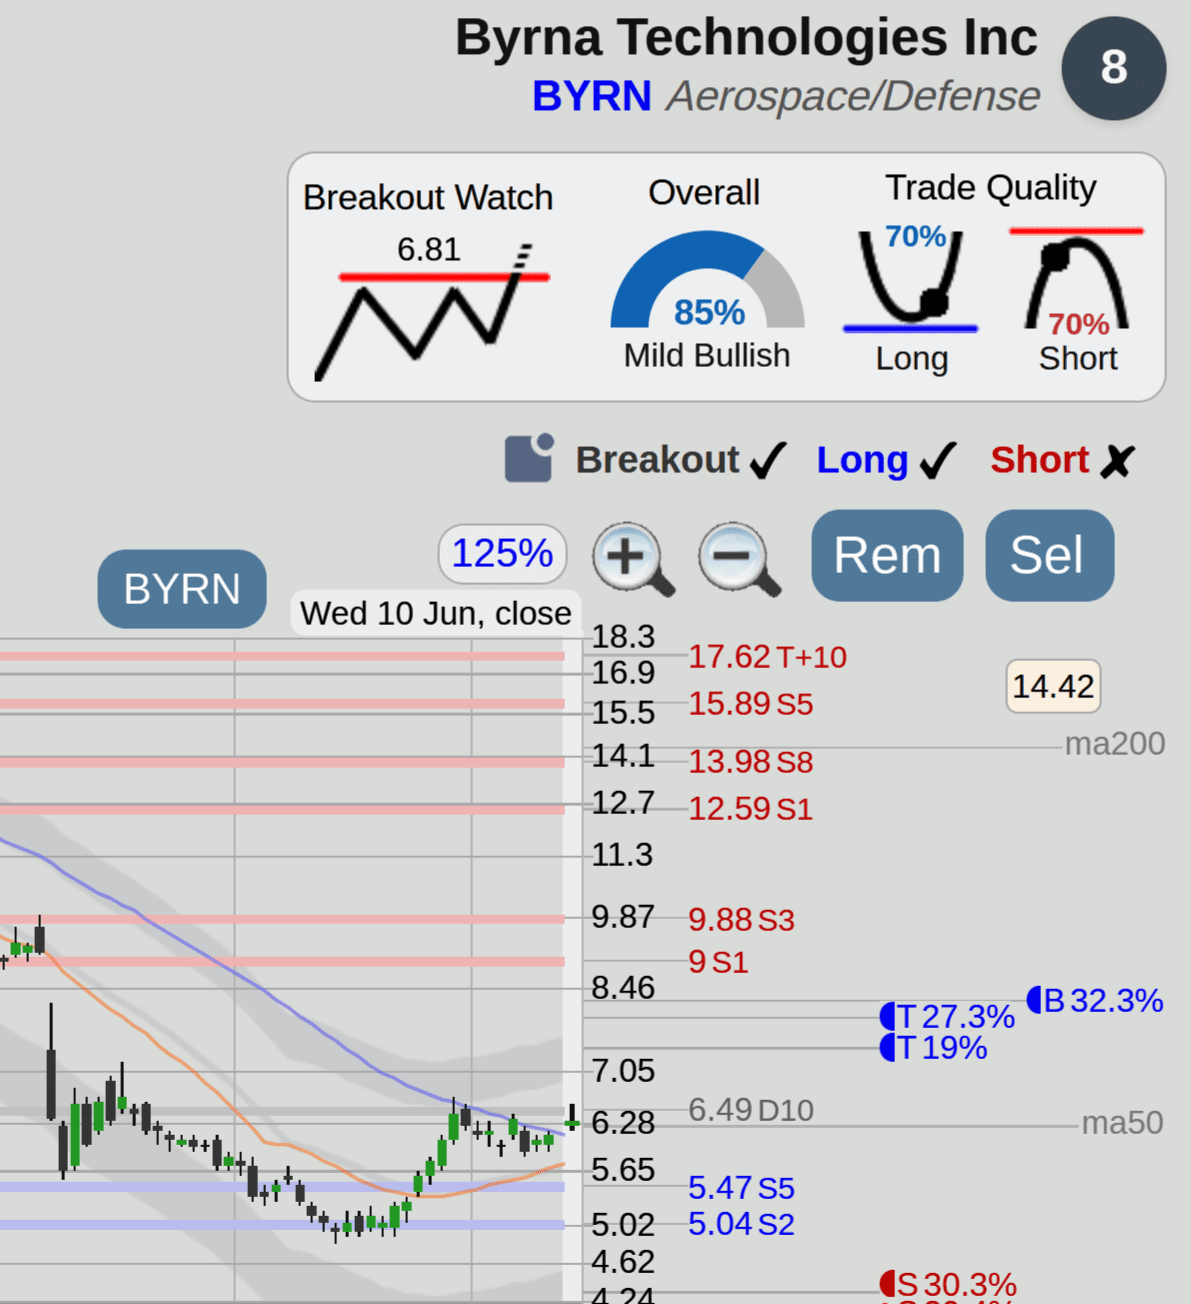Image resolution: width=1191 pixels, height=1304 pixels.
Task: Click the 5.47 S5 support label
Action: [x=741, y=1188]
